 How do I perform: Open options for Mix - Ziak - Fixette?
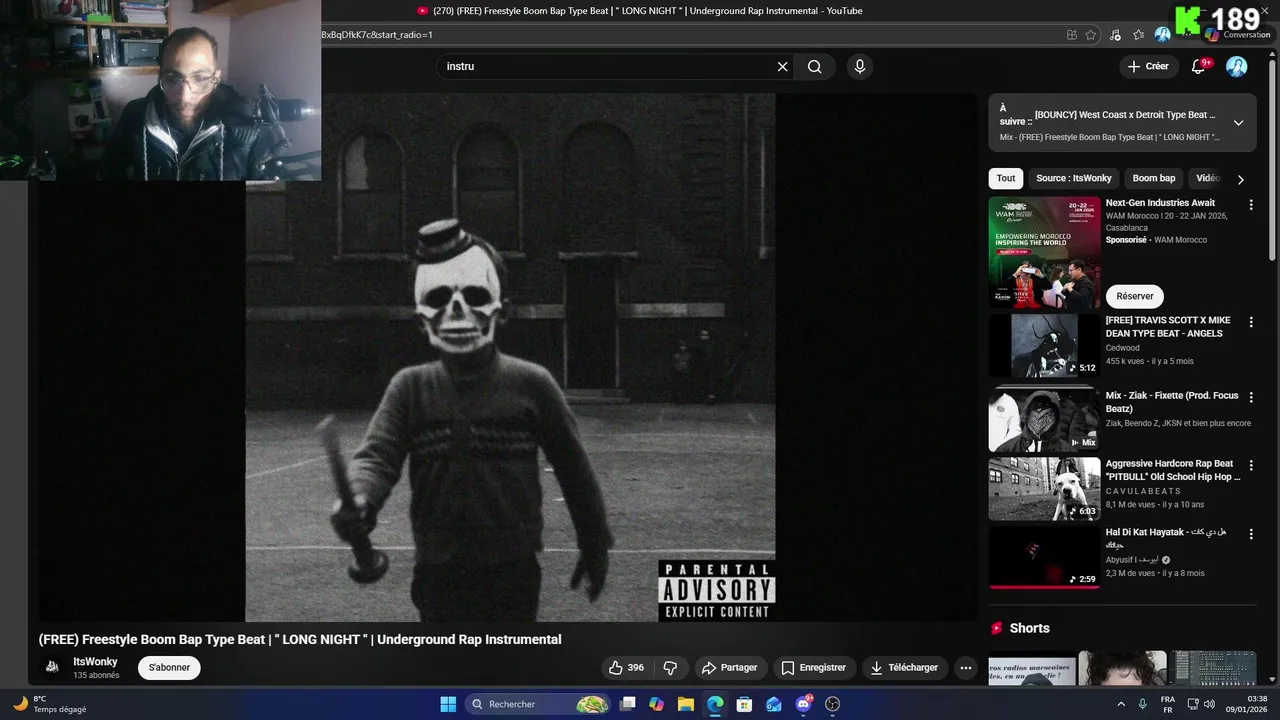point(1250,398)
